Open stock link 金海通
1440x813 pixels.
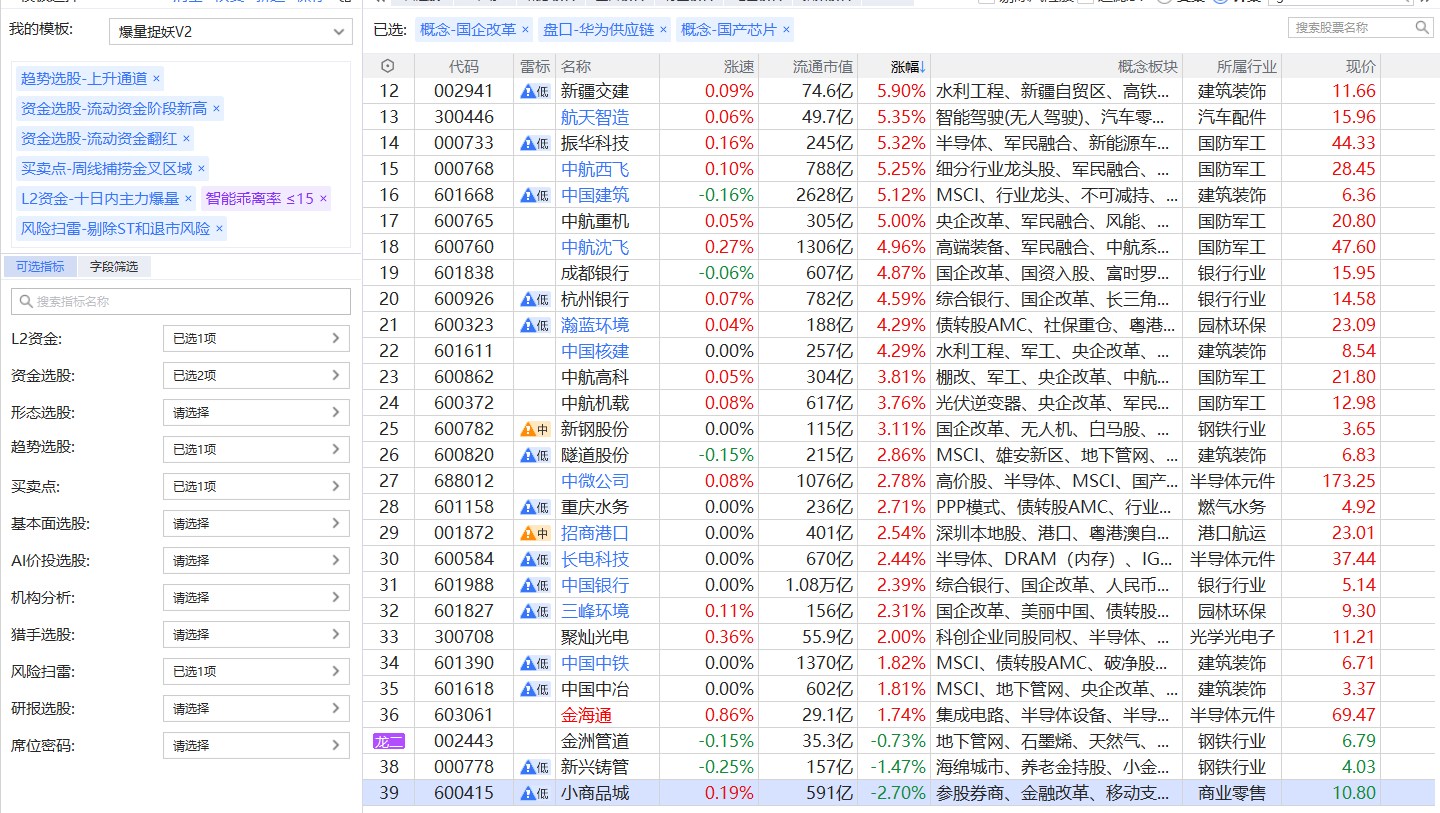pos(587,715)
